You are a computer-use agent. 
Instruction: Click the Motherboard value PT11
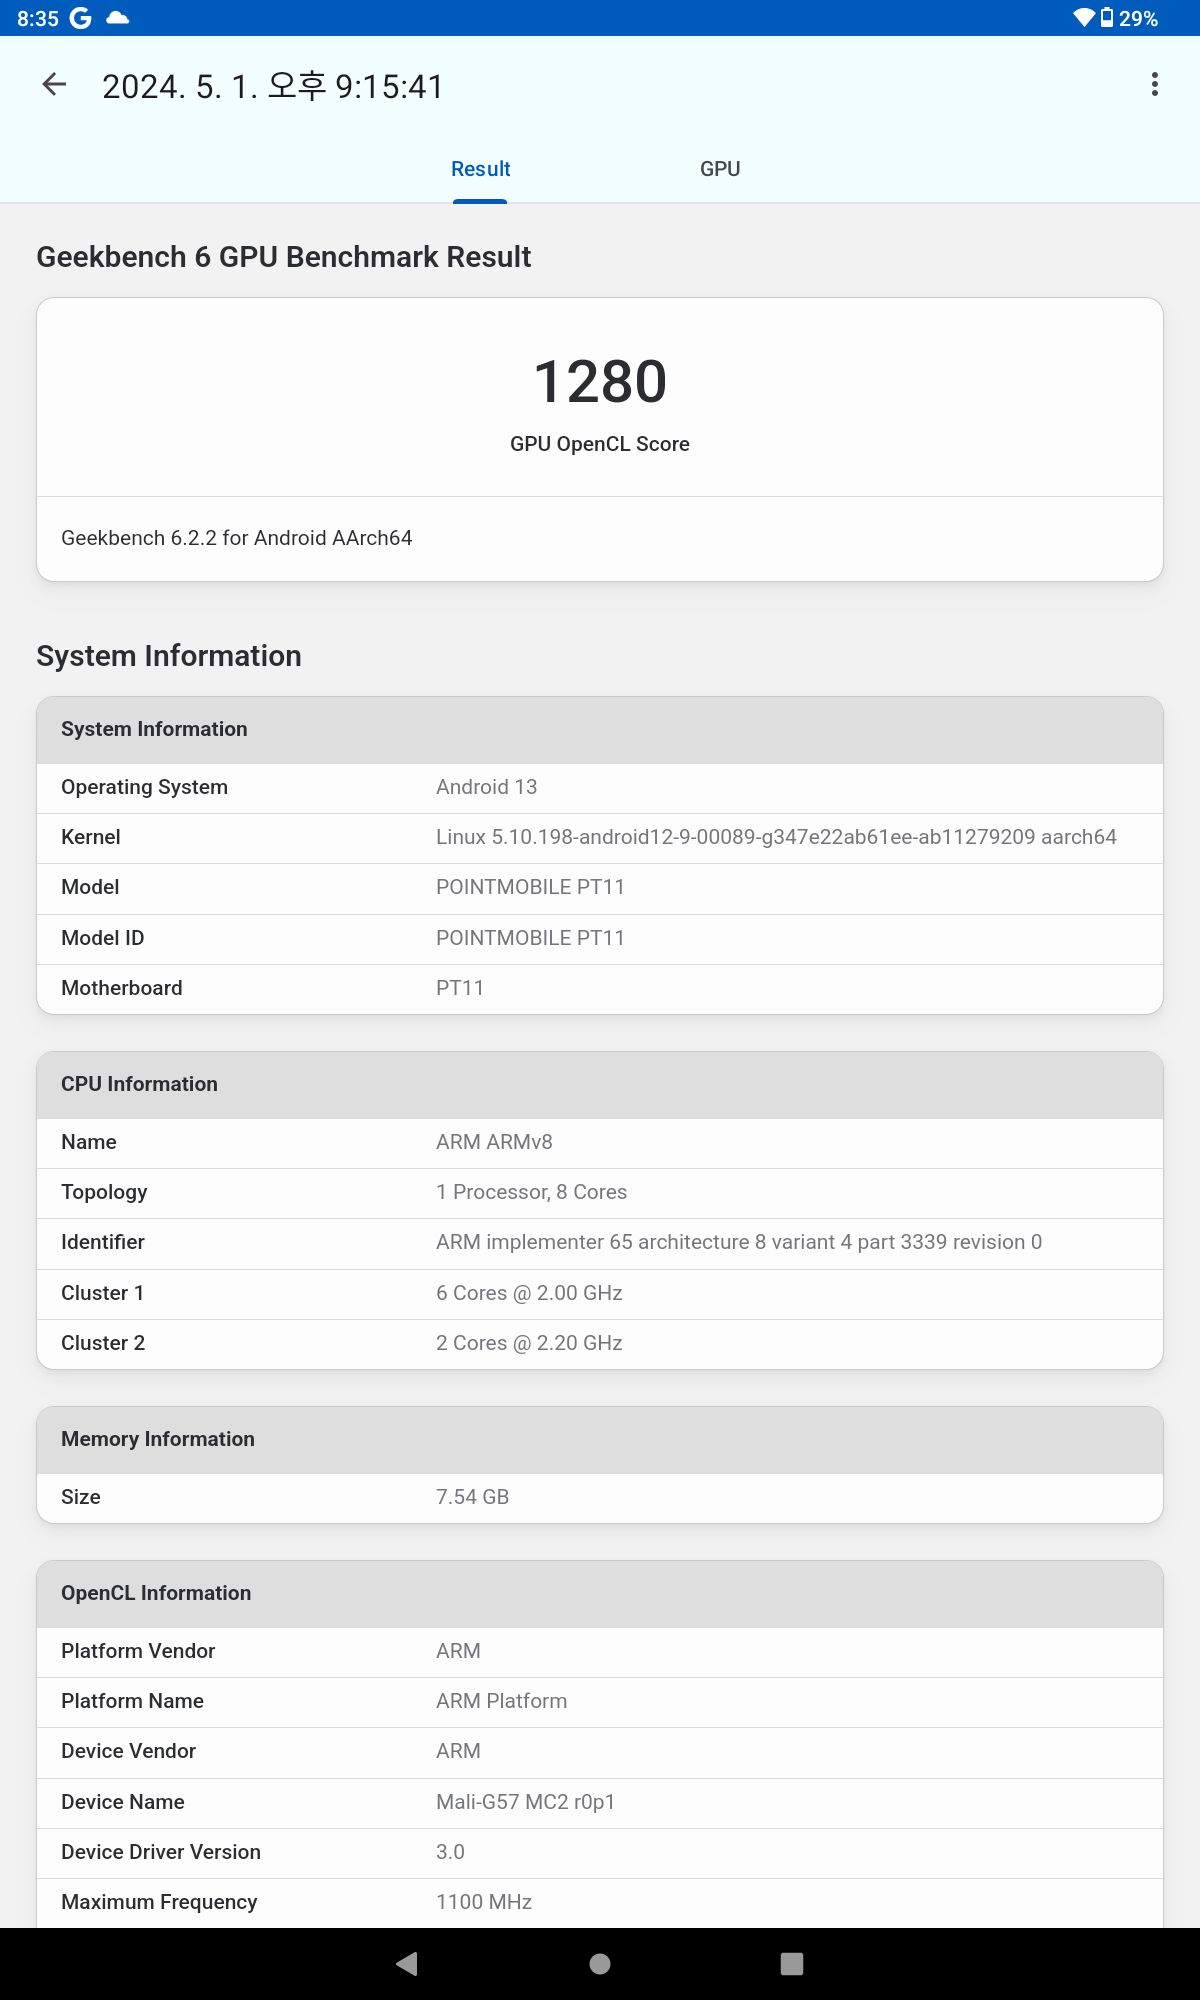[460, 988]
